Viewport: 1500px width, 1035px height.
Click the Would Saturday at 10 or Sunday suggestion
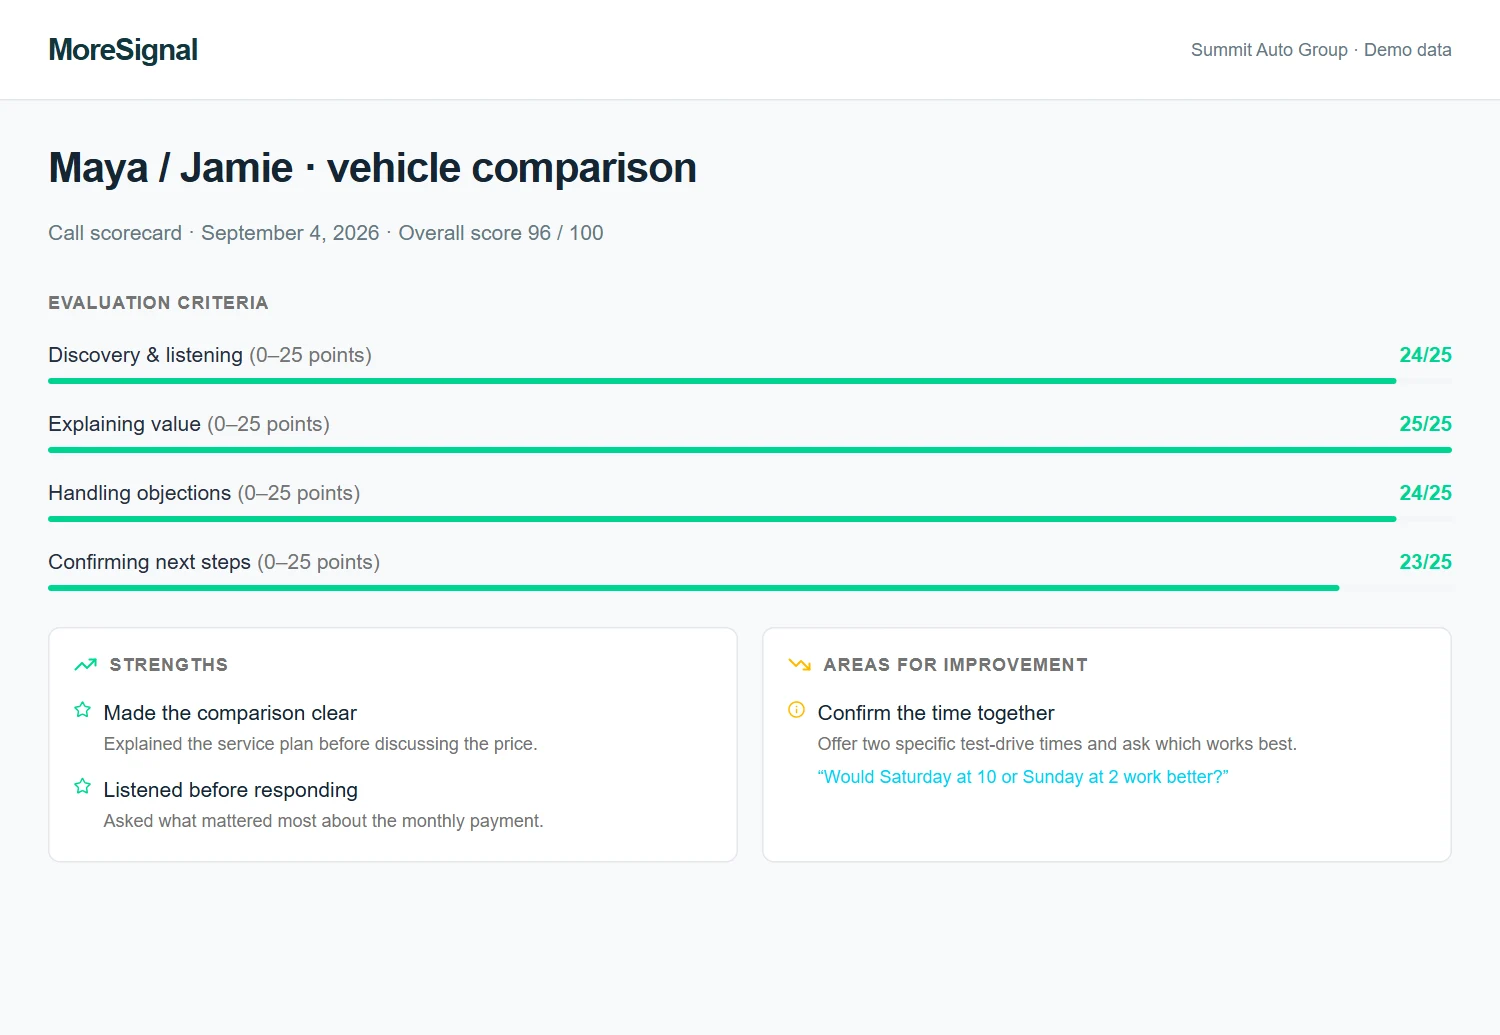[1023, 777]
